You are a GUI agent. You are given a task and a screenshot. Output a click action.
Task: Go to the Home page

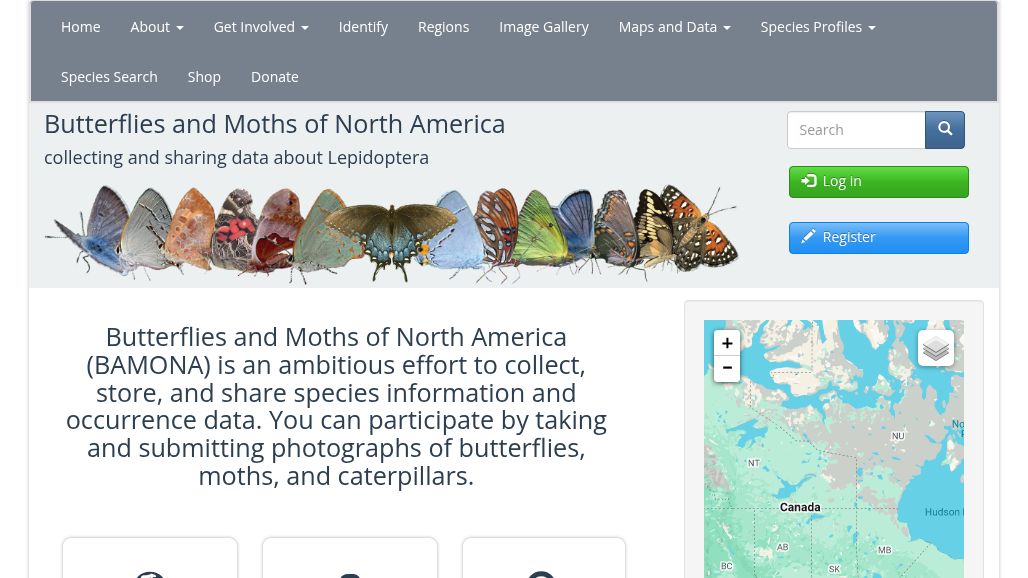coord(80,27)
